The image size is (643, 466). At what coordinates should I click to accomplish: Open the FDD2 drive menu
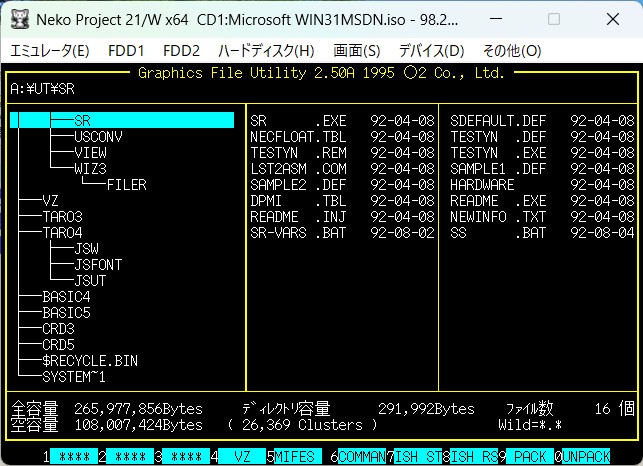point(181,50)
